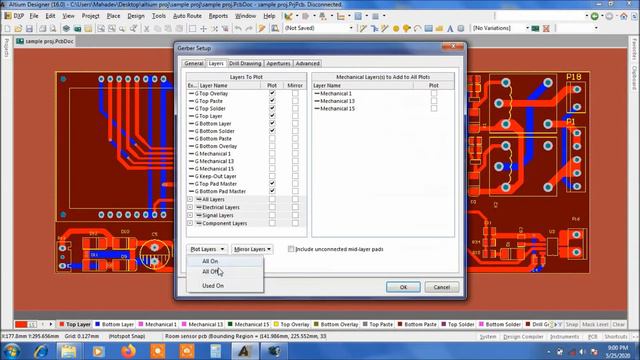
Task: Open the Mirror Layers dropdown
Action: pyautogui.click(x=252, y=249)
